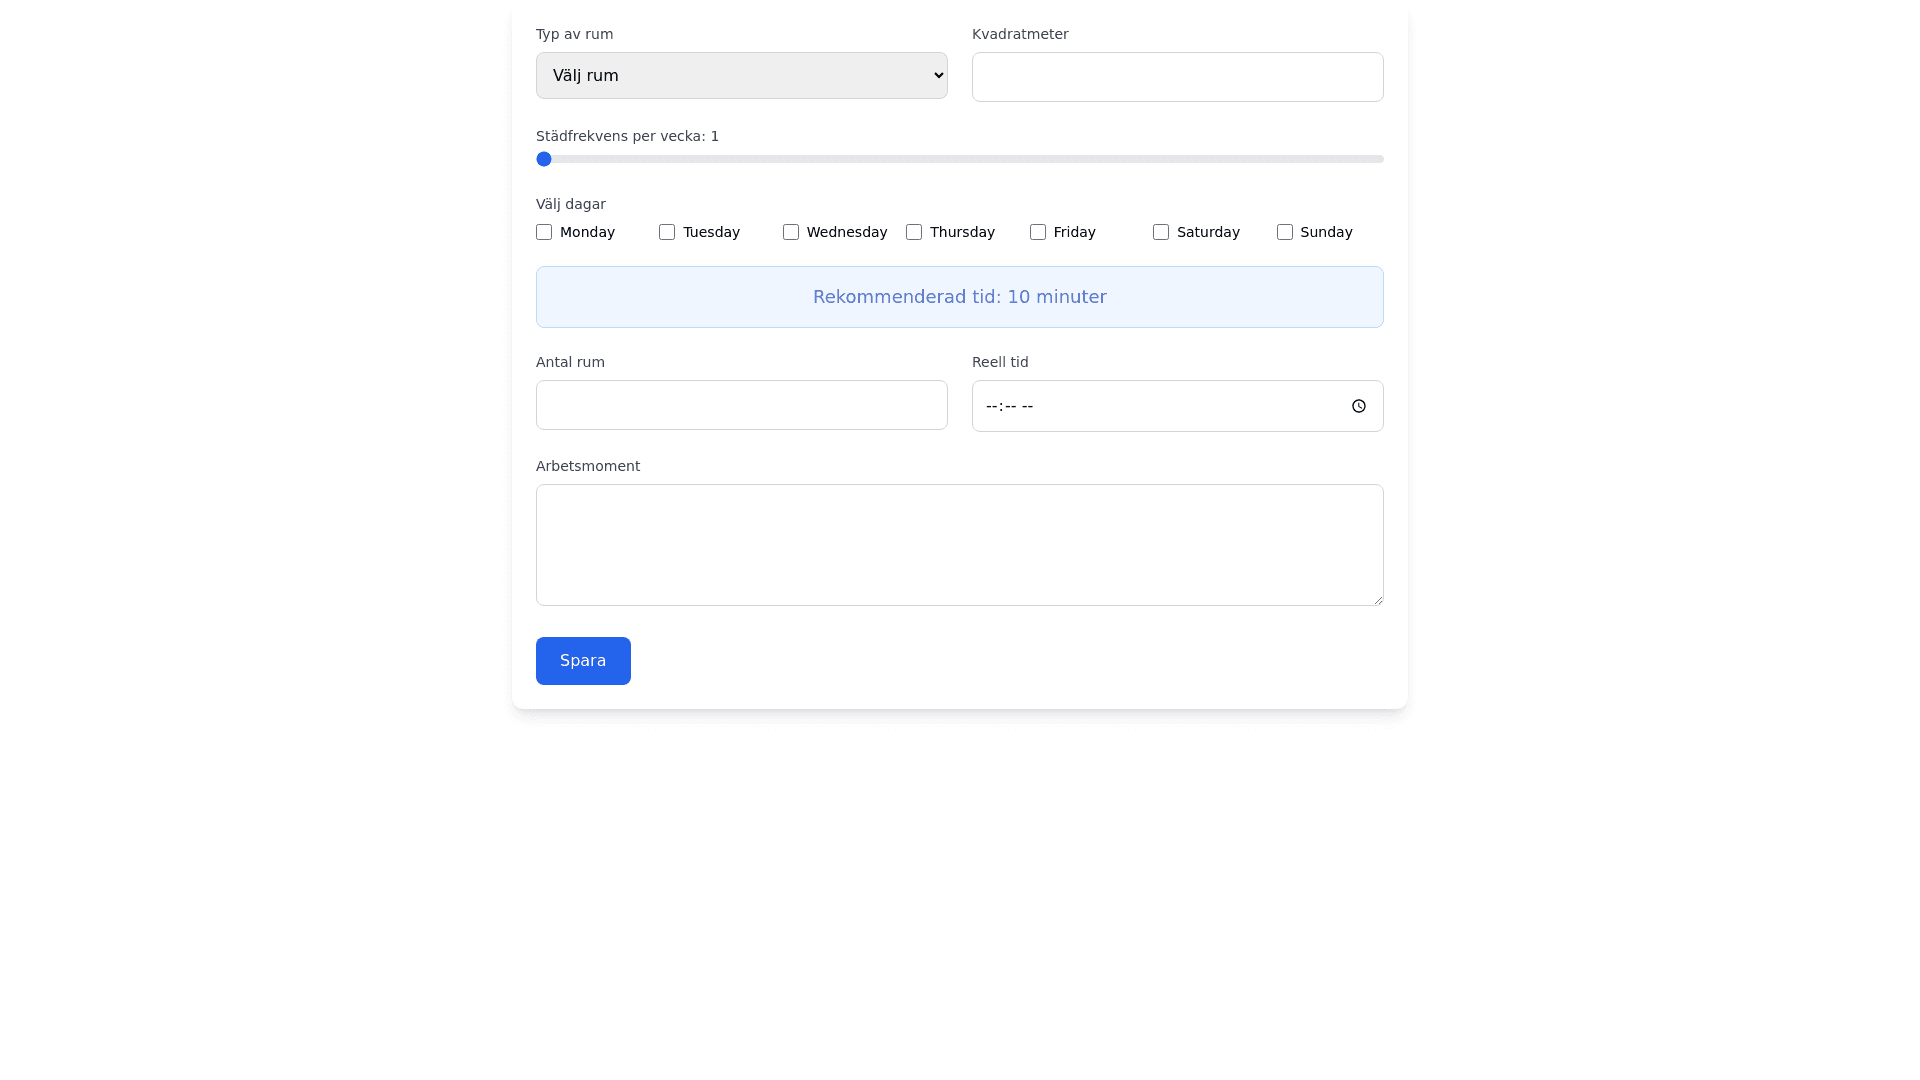The height and width of the screenshot is (1080, 1920).
Task: Toggle the Friday checkbox
Action: [1038, 232]
